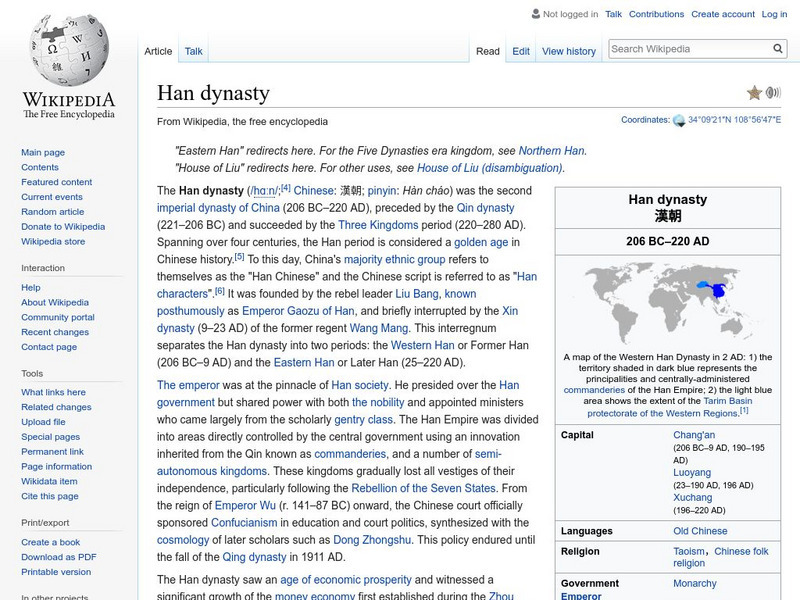Open a Random article
Viewport: 800px width, 600px height.
(53, 211)
